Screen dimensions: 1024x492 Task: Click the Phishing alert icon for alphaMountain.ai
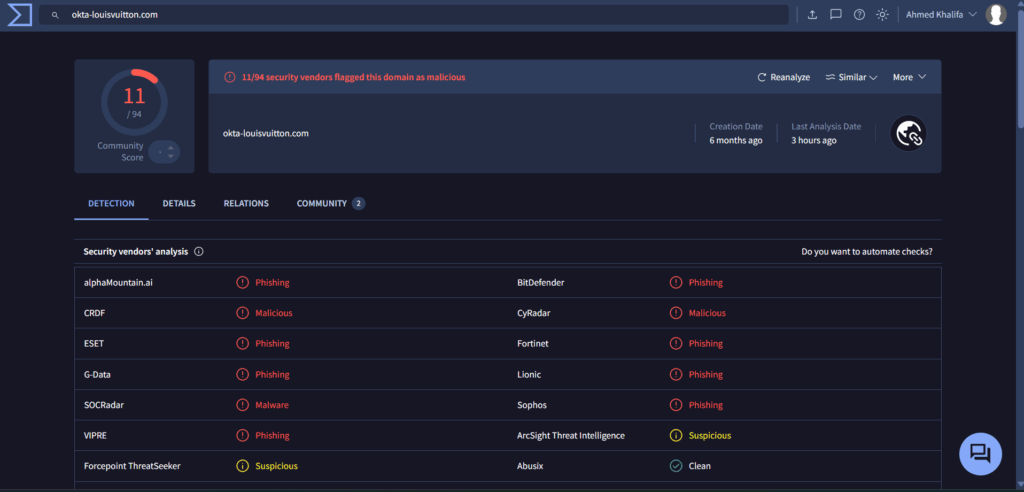[x=242, y=283]
